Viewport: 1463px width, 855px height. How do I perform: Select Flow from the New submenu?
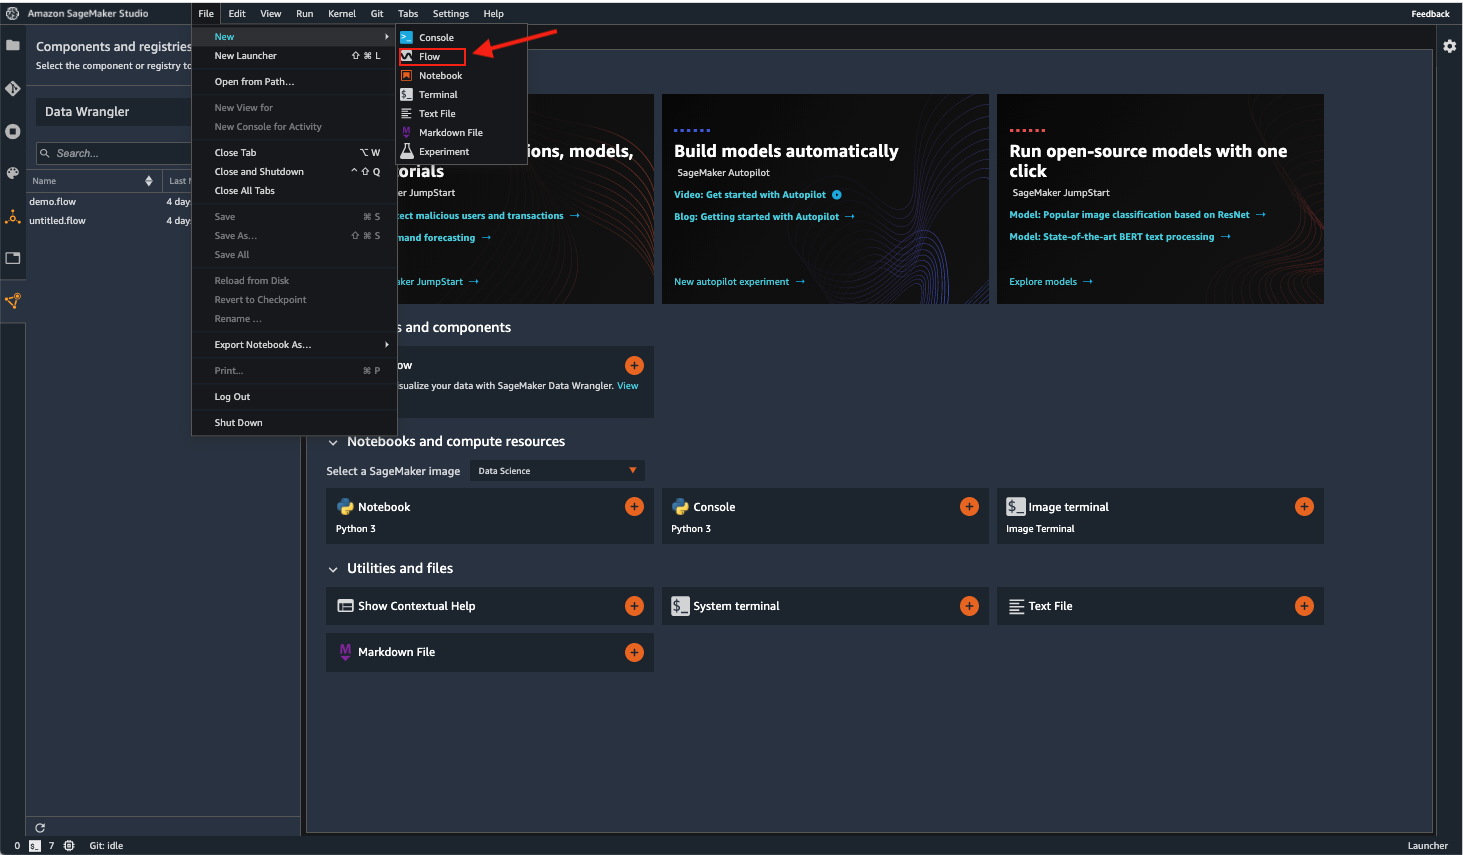pos(430,57)
